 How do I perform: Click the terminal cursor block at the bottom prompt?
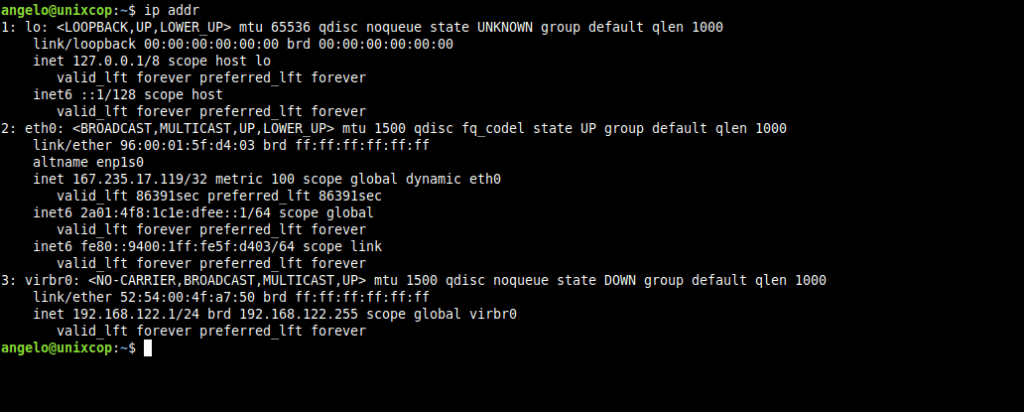[x=148, y=348]
